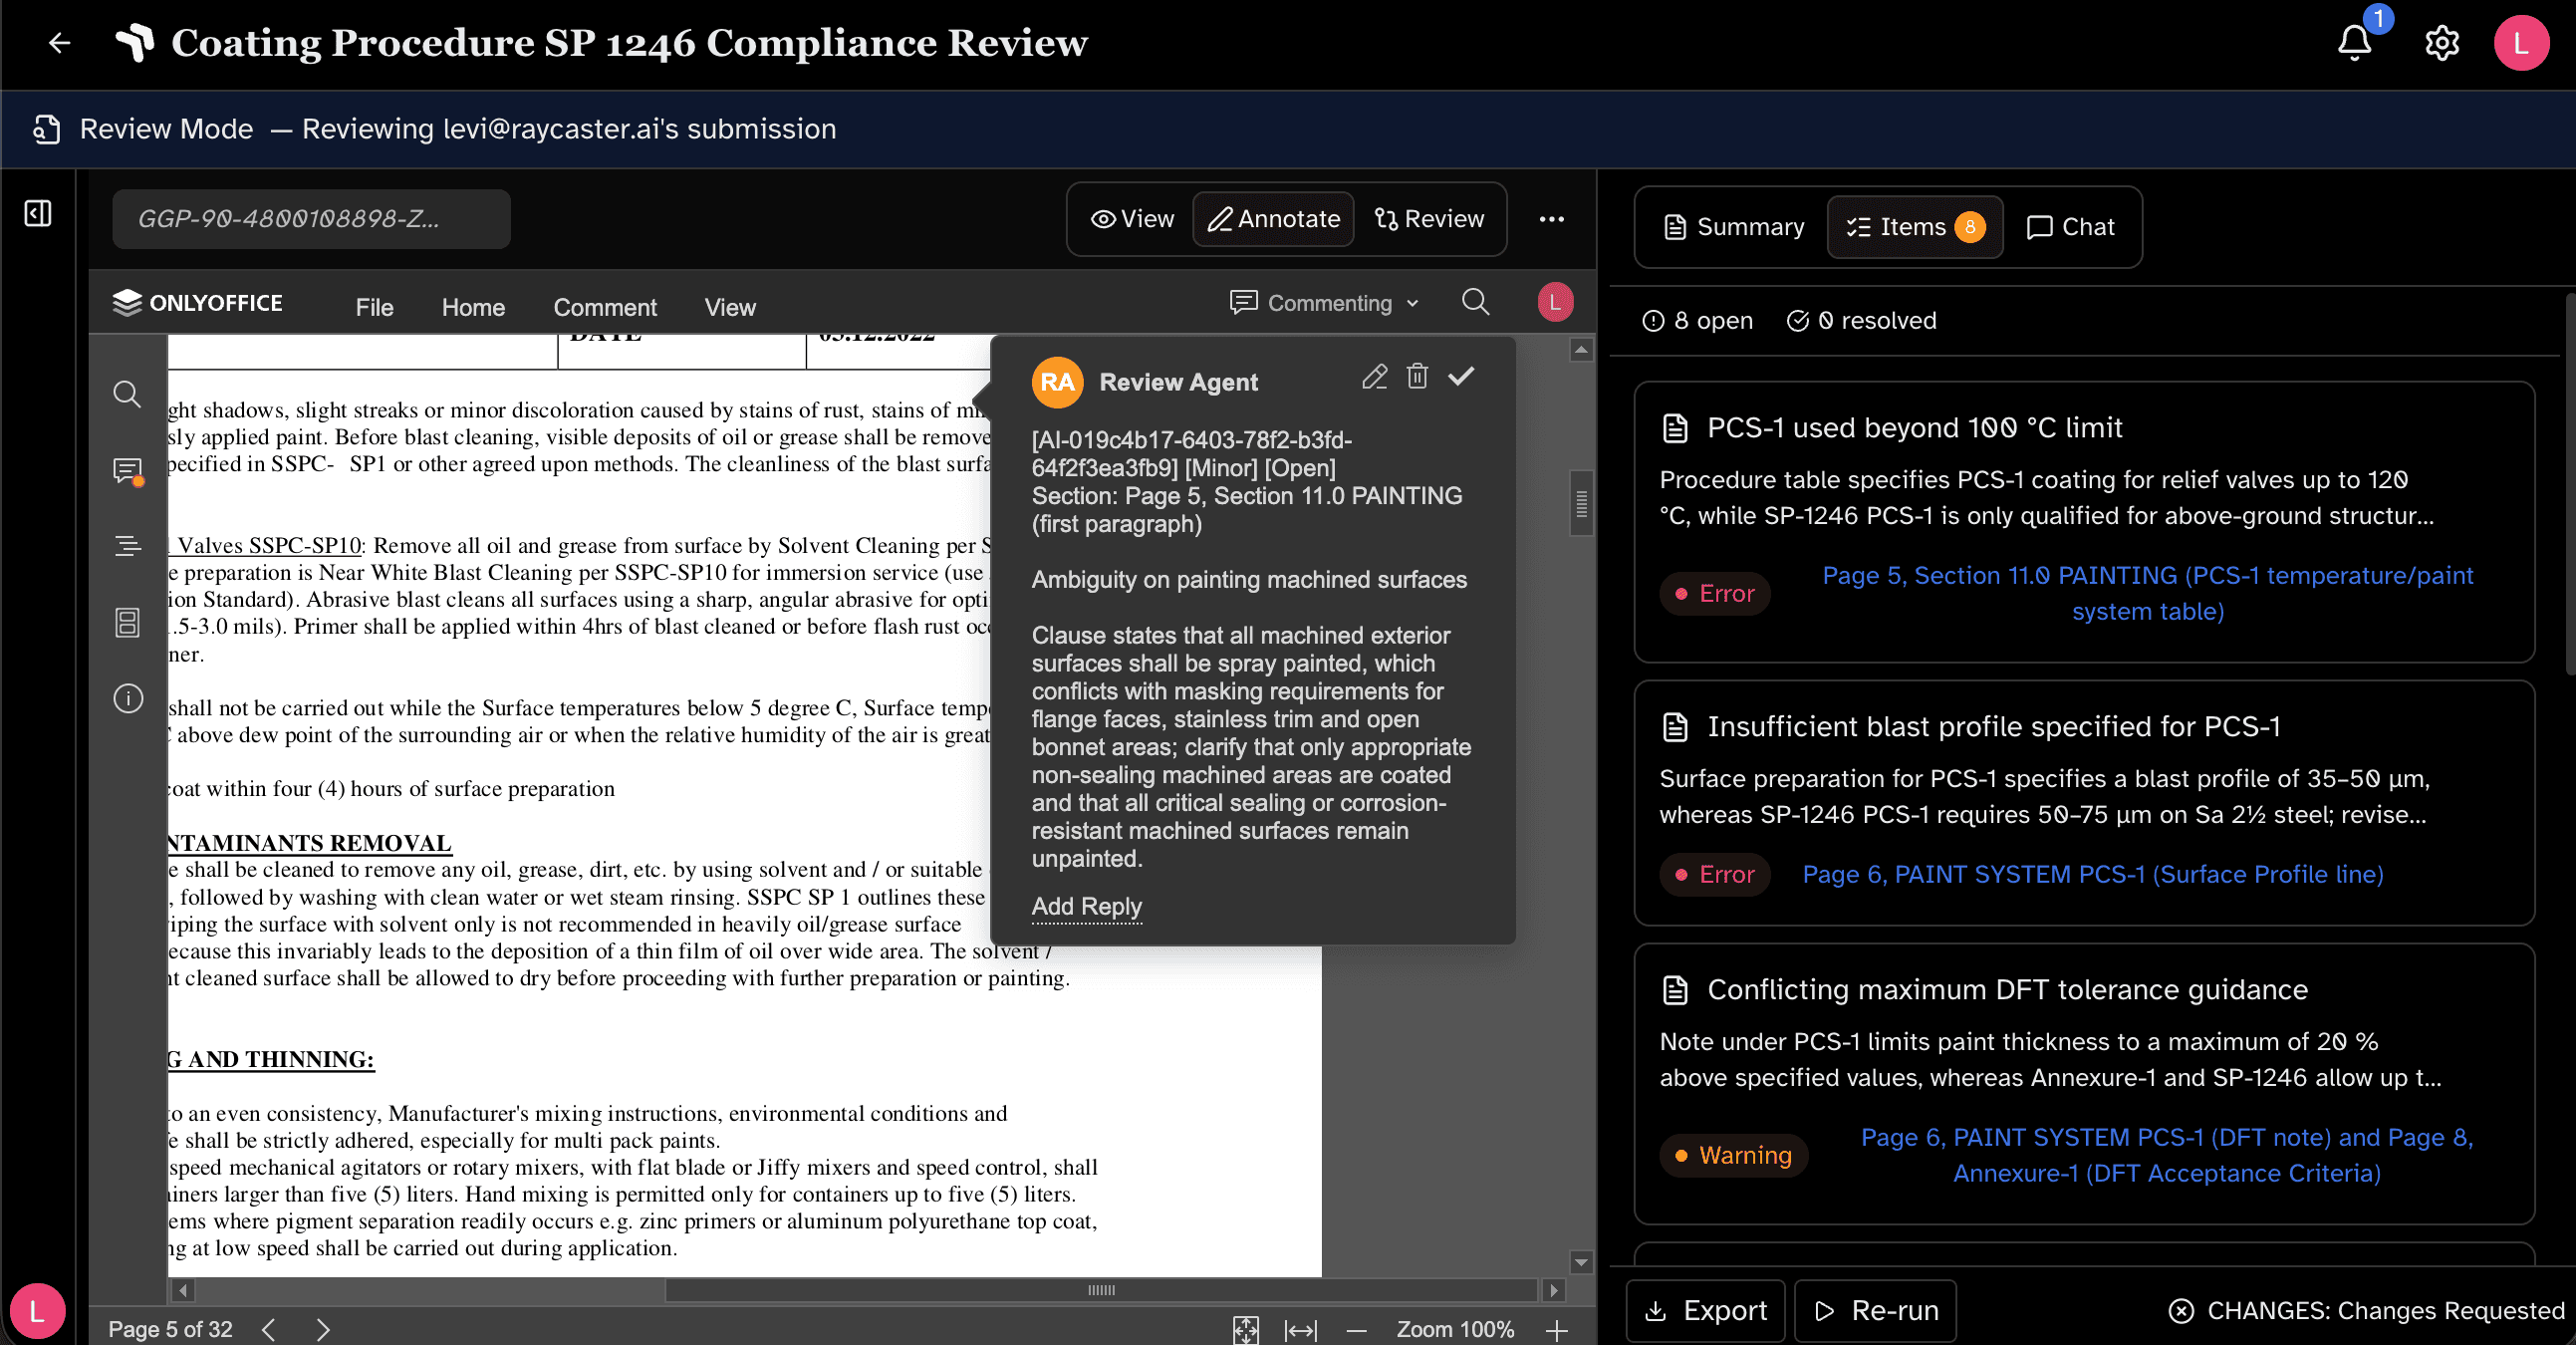Go to next page chevron
Image resolution: width=2576 pixels, height=1345 pixels.
tap(322, 1329)
